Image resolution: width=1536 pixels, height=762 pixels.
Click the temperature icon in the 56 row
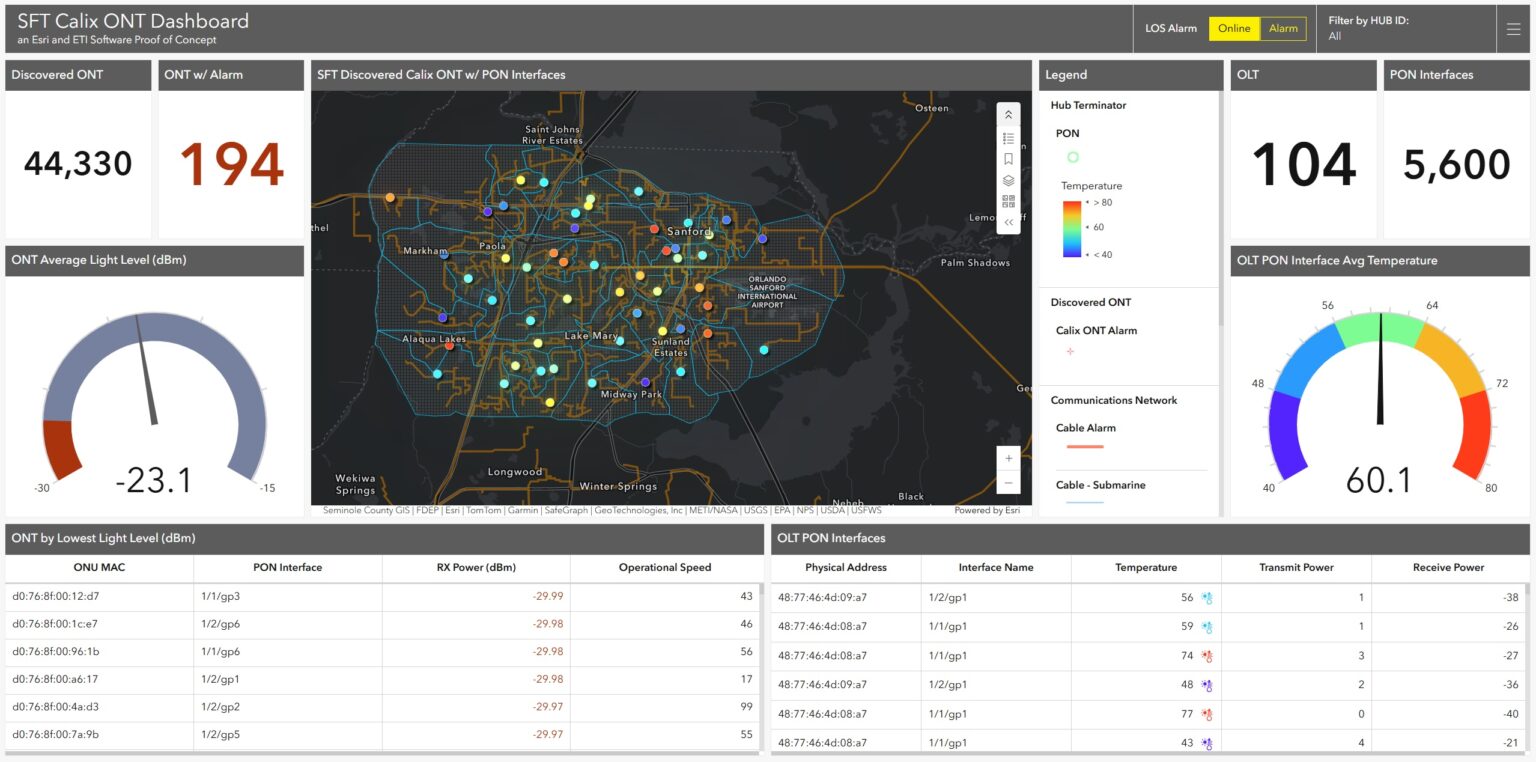[x=1207, y=598]
